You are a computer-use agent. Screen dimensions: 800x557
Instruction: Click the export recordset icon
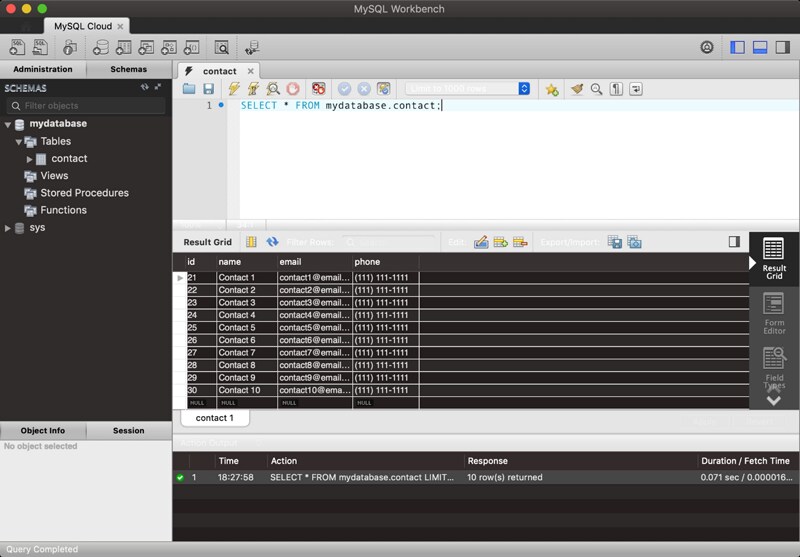coord(615,242)
